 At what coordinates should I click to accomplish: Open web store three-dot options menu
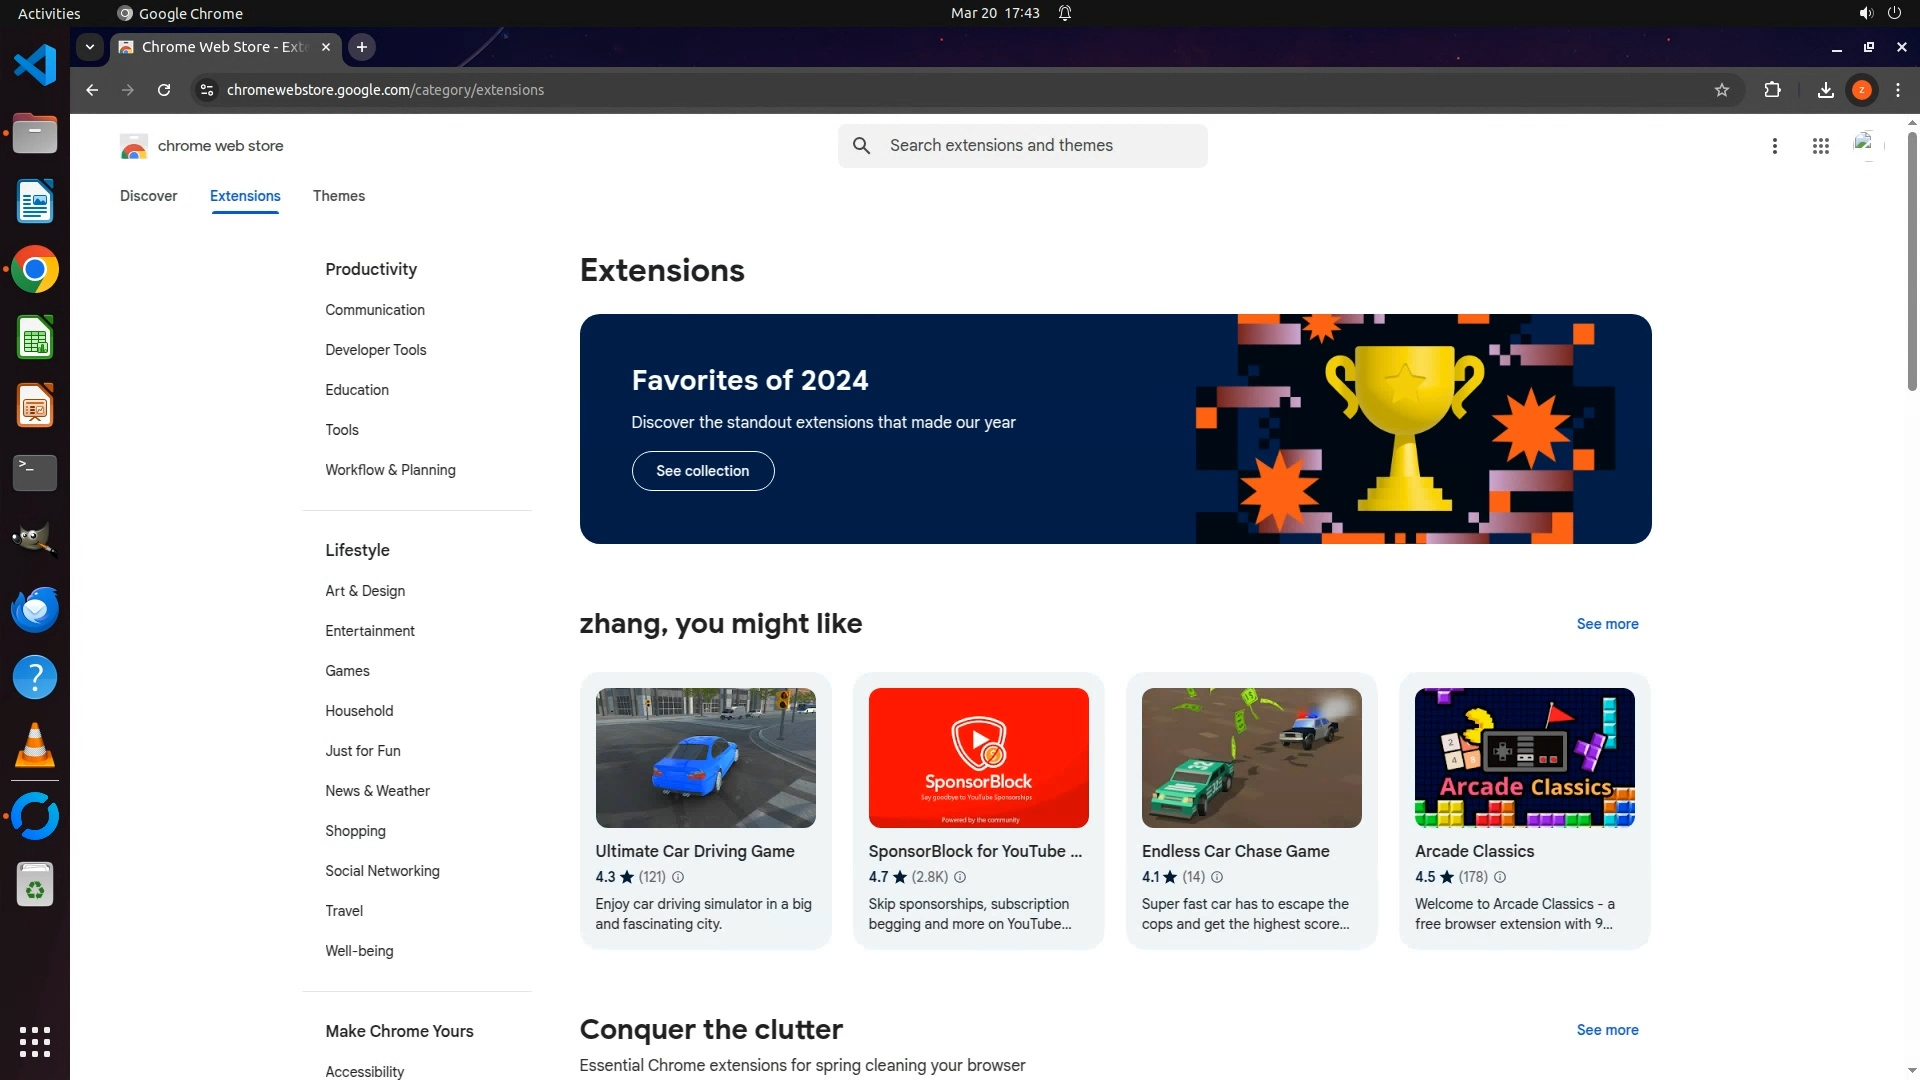click(1774, 146)
